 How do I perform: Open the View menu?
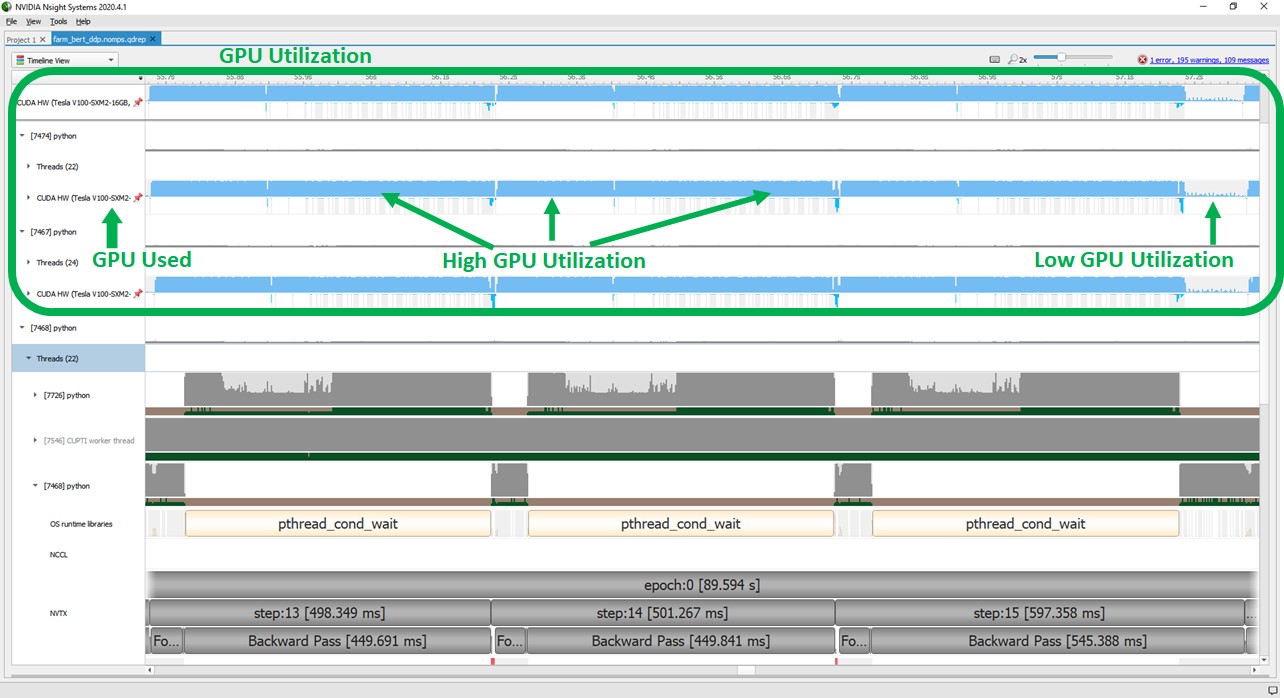pos(33,21)
